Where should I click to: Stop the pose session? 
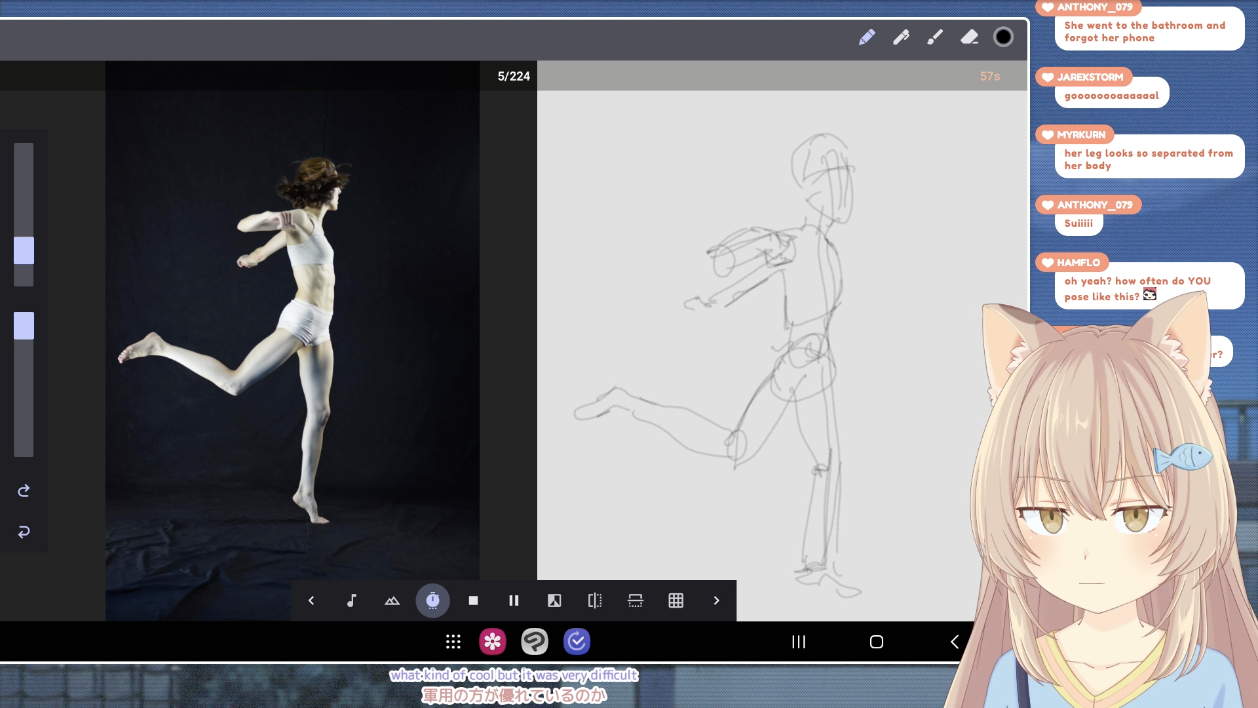(x=473, y=601)
